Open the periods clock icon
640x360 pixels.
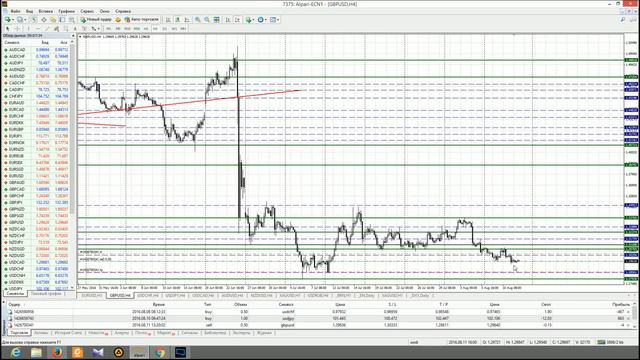(260, 20)
